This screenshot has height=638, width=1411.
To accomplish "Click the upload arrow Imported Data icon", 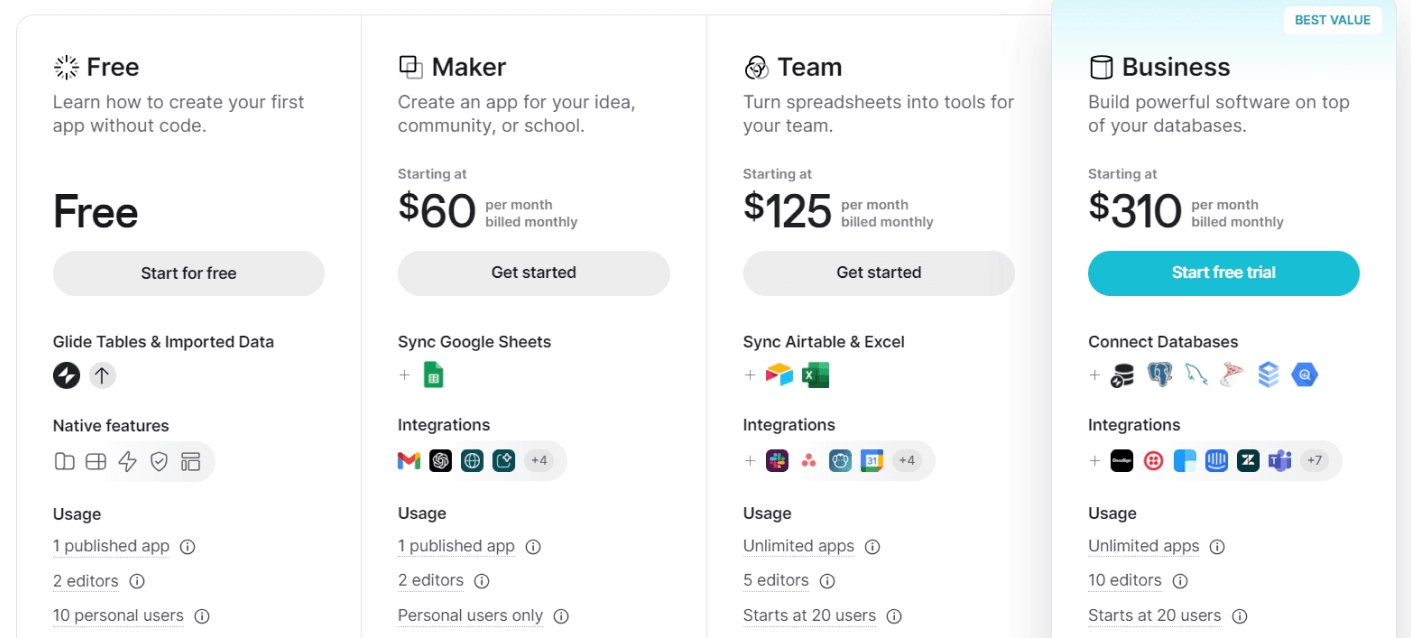I will pyautogui.click(x=102, y=375).
